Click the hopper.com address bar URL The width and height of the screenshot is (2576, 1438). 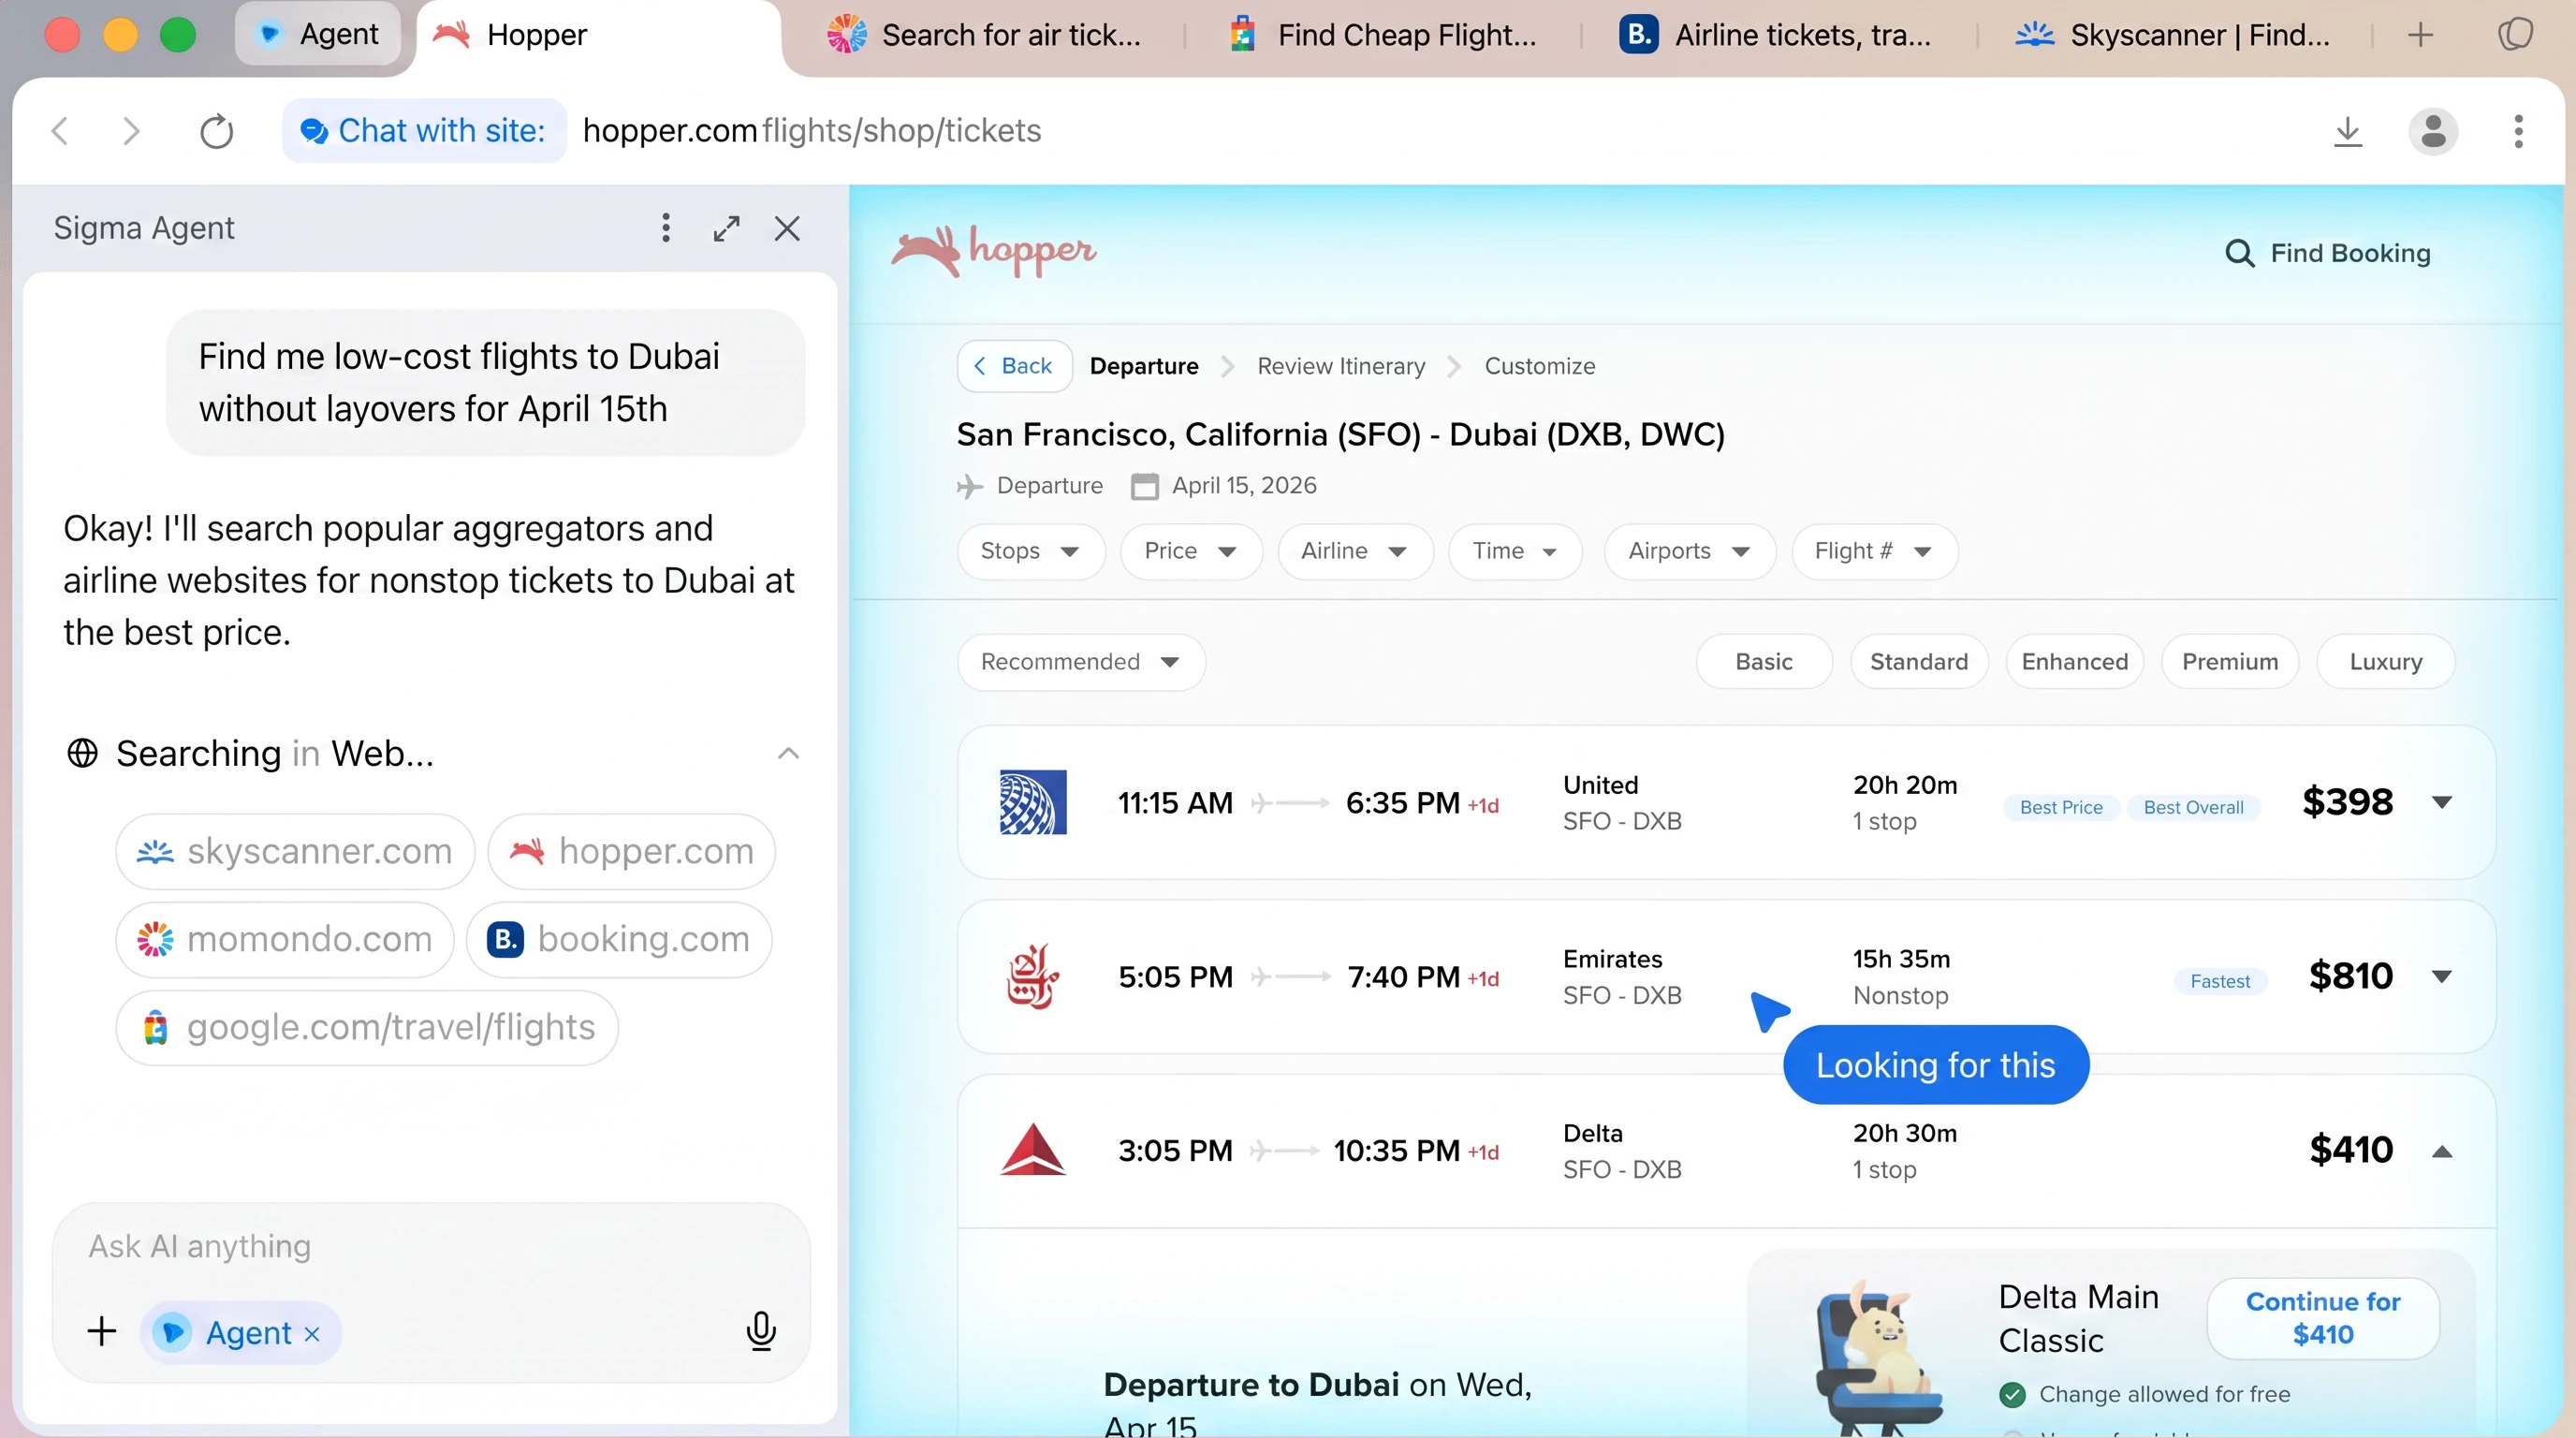(x=812, y=131)
